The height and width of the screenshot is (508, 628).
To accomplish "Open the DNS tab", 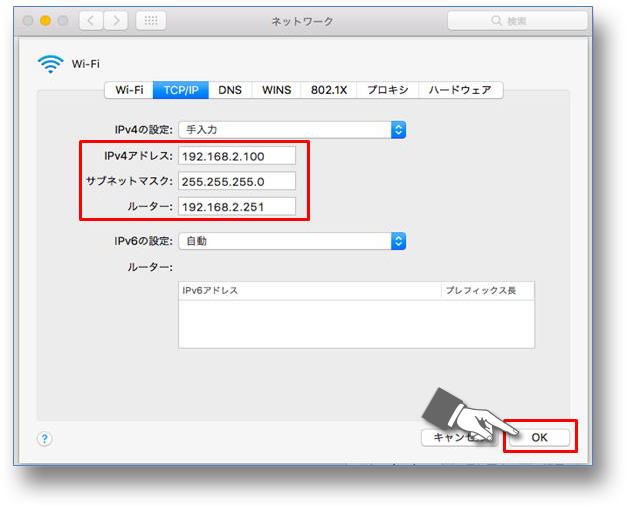I will [230, 90].
